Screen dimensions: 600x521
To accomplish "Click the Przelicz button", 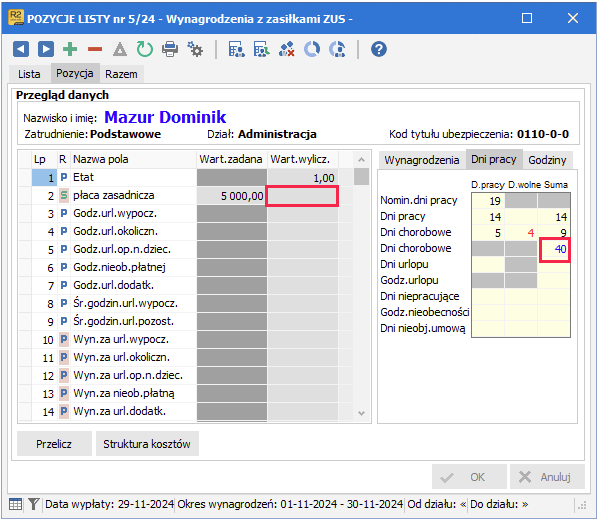I will point(54,444).
